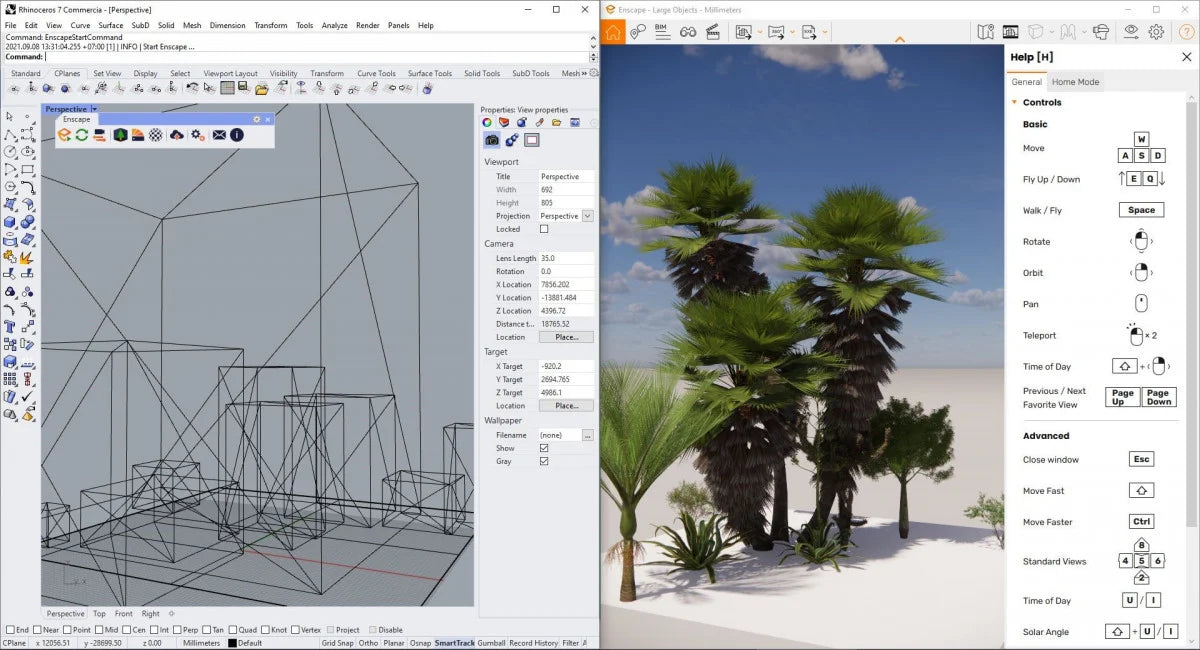Uncheck the Gray wallpaper checkbox
This screenshot has width=1200, height=650.
(543, 461)
